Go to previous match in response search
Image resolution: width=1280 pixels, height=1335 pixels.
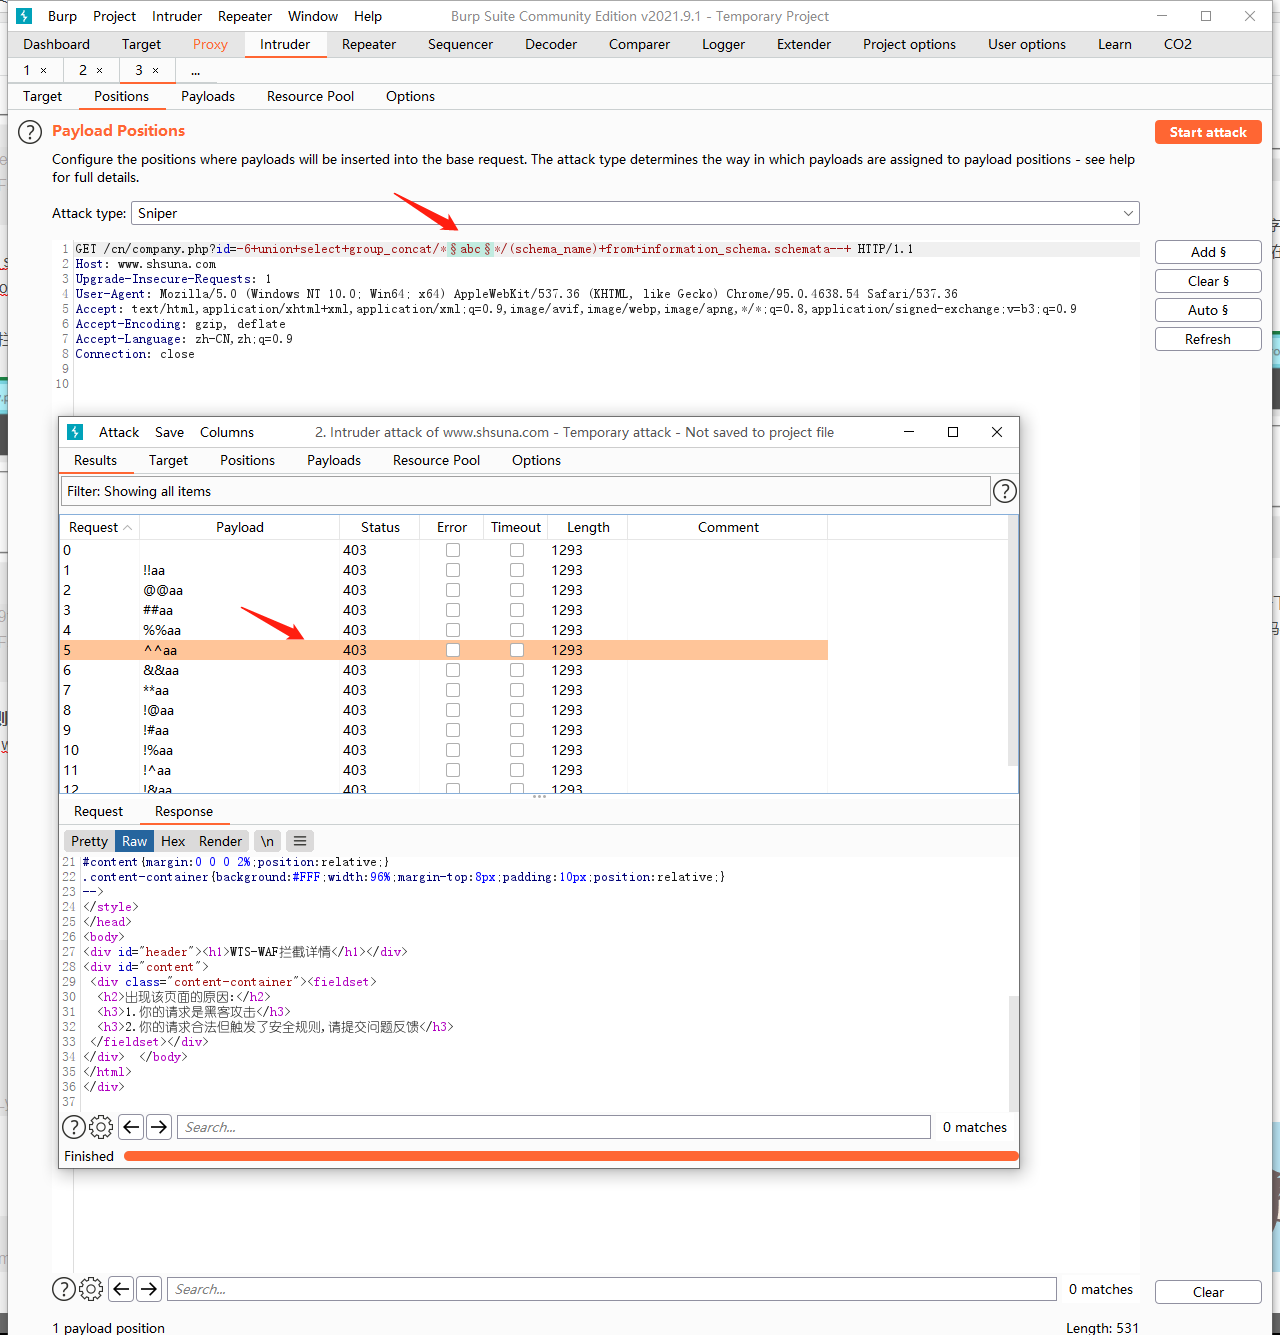point(131,1127)
